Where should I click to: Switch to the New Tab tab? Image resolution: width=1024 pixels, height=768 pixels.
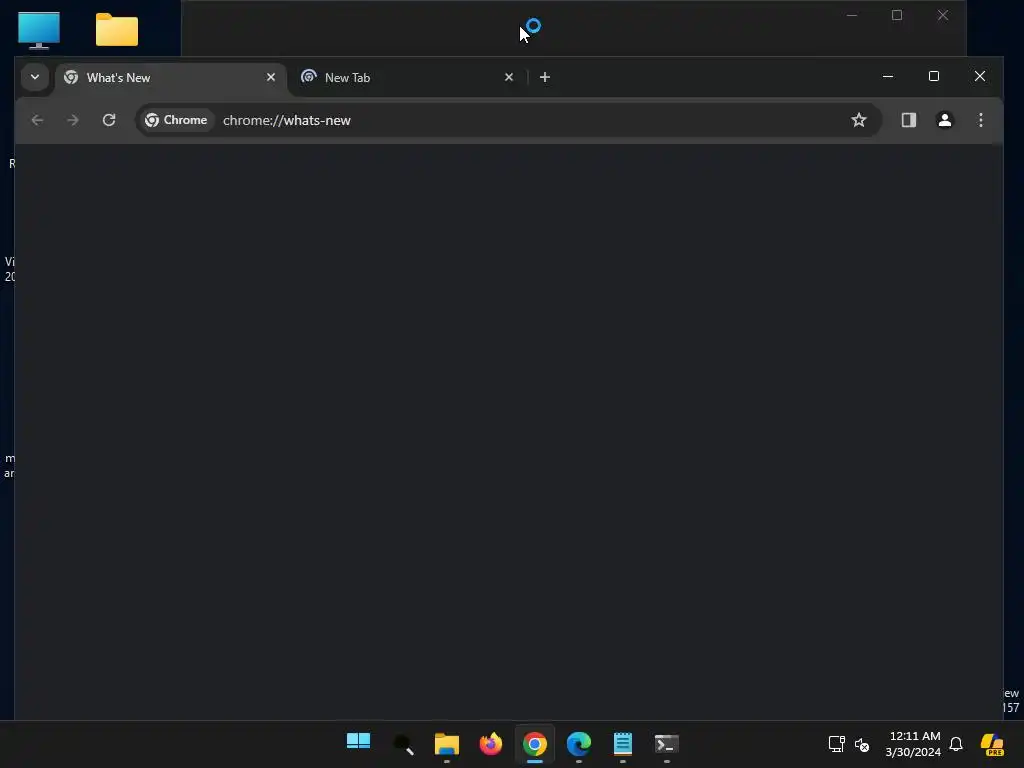pyautogui.click(x=406, y=78)
